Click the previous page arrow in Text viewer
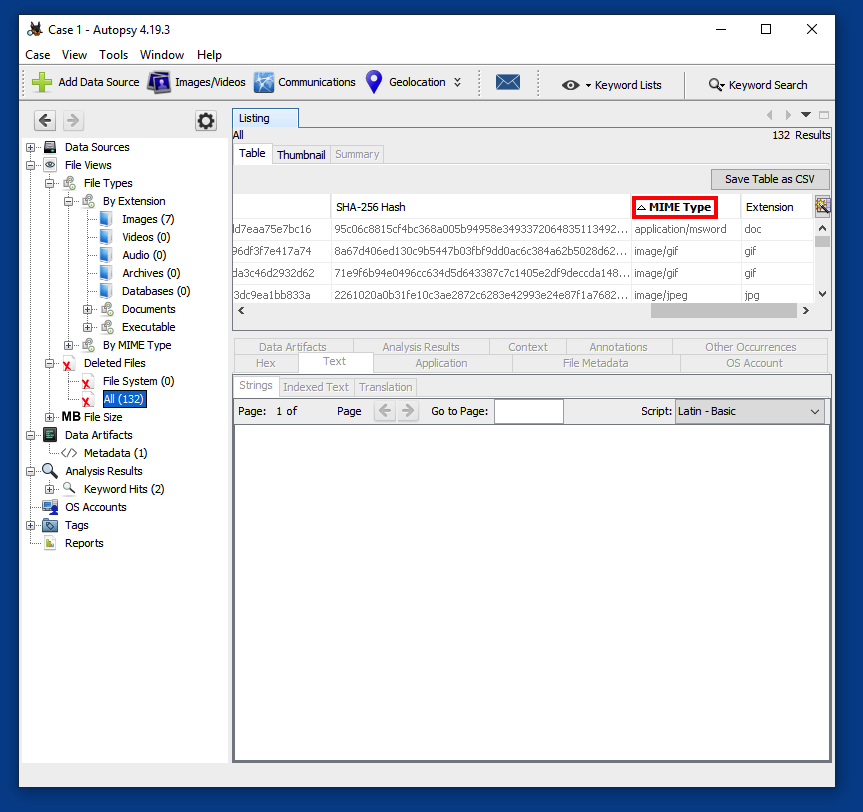 pyautogui.click(x=385, y=411)
